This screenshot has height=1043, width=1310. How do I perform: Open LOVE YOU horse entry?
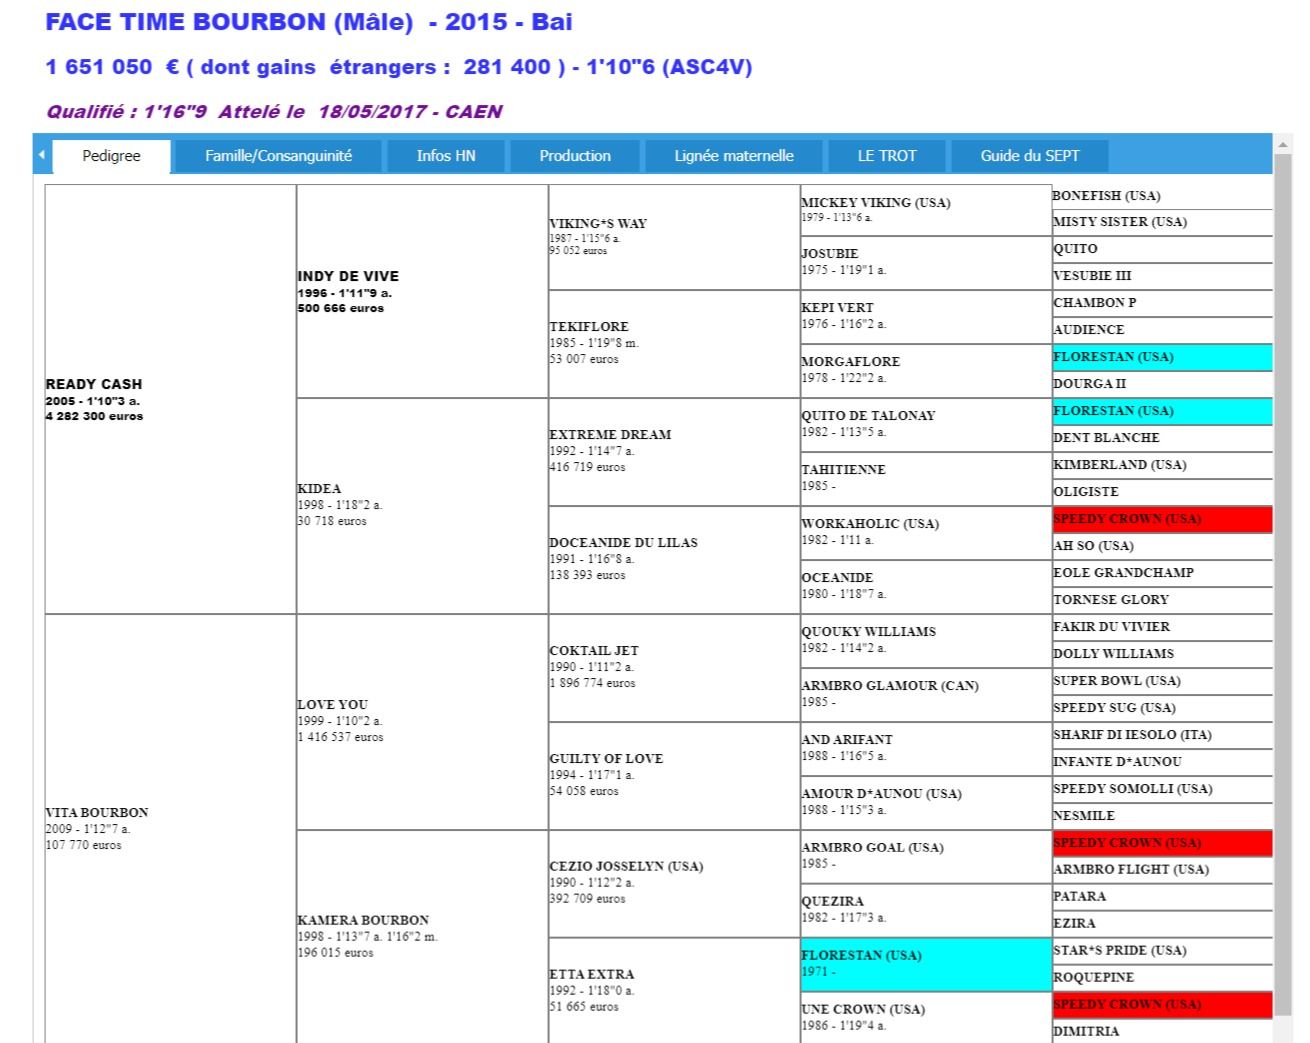point(332,704)
